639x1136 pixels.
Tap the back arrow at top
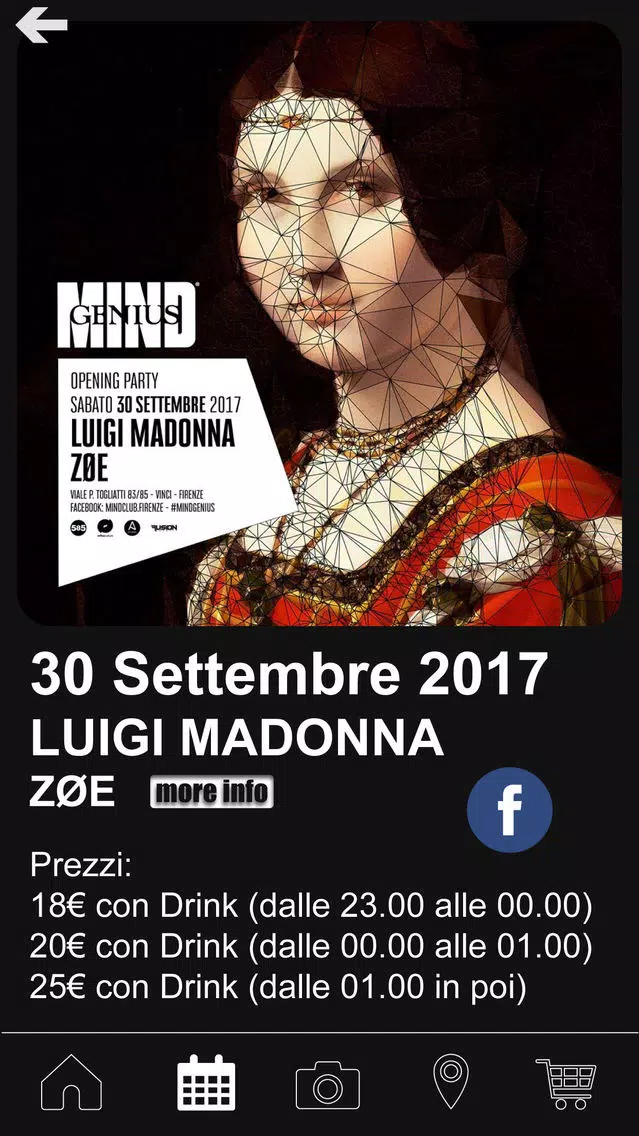tap(41, 25)
